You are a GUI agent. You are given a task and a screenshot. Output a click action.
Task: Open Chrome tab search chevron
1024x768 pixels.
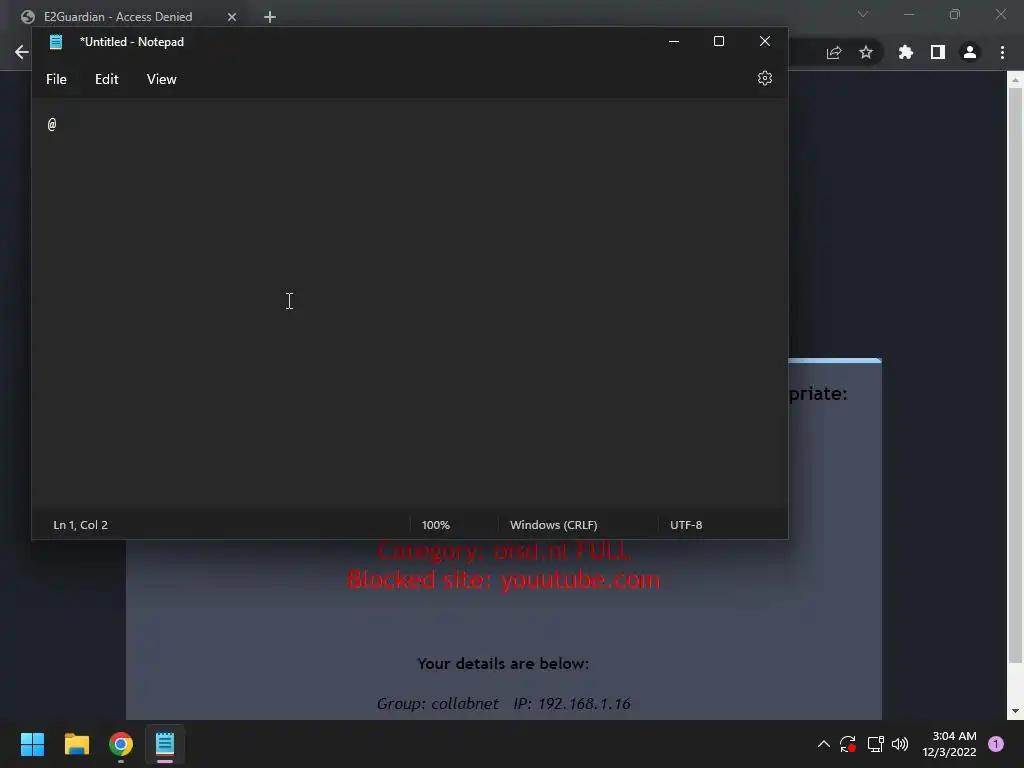pyautogui.click(x=863, y=14)
